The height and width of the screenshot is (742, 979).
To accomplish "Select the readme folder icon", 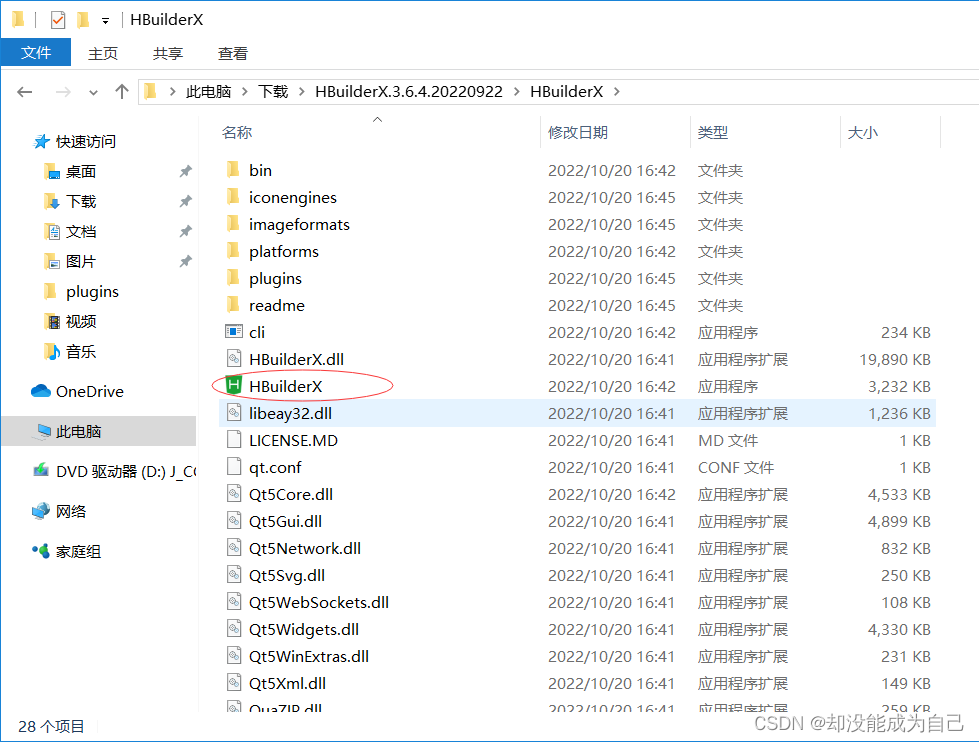I will pyautogui.click(x=234, y=304).
